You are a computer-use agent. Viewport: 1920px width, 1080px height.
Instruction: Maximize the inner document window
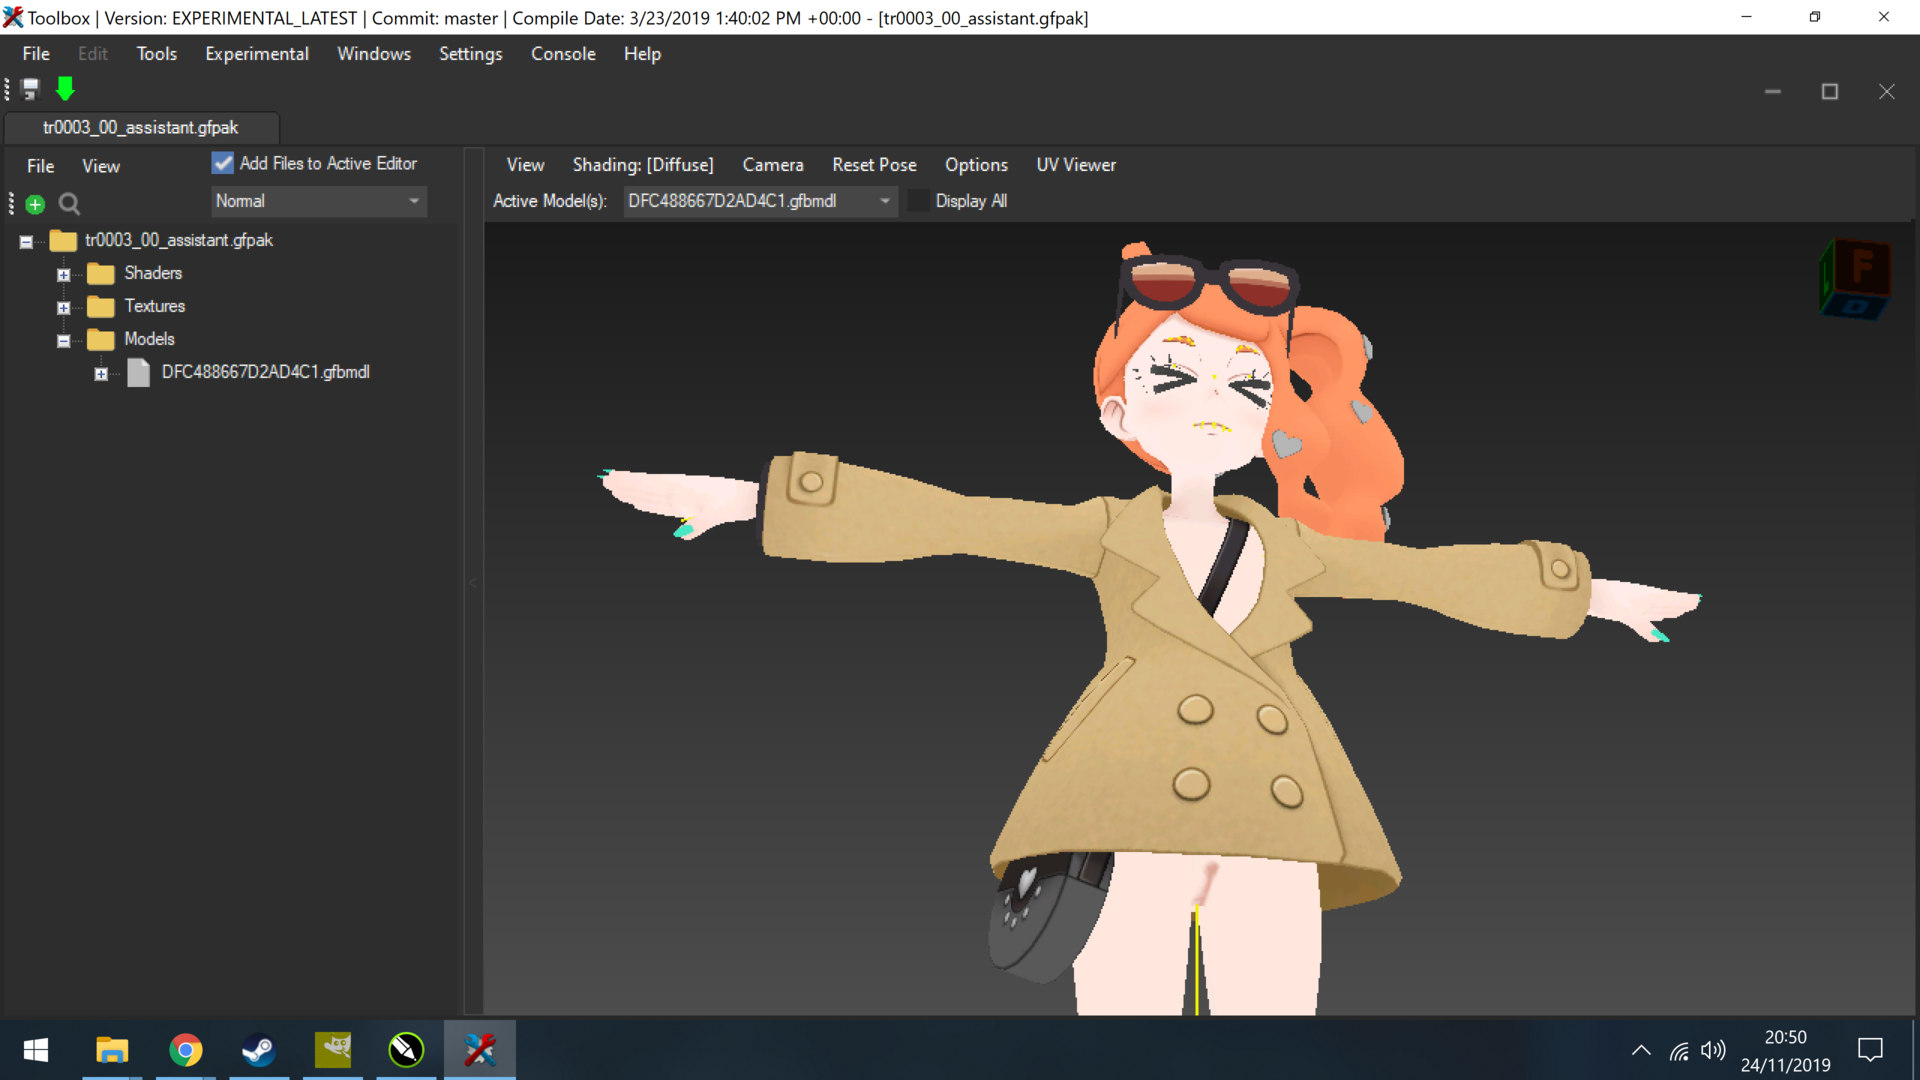coord(1830,92)
